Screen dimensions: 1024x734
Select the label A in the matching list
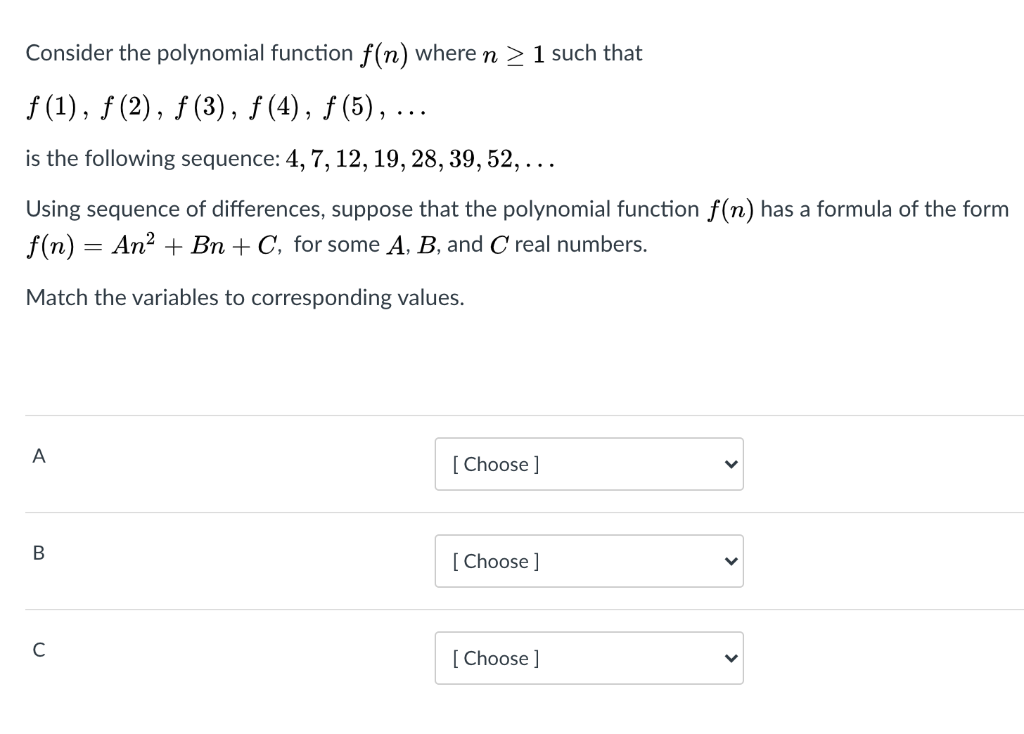[x=38, y=456]
